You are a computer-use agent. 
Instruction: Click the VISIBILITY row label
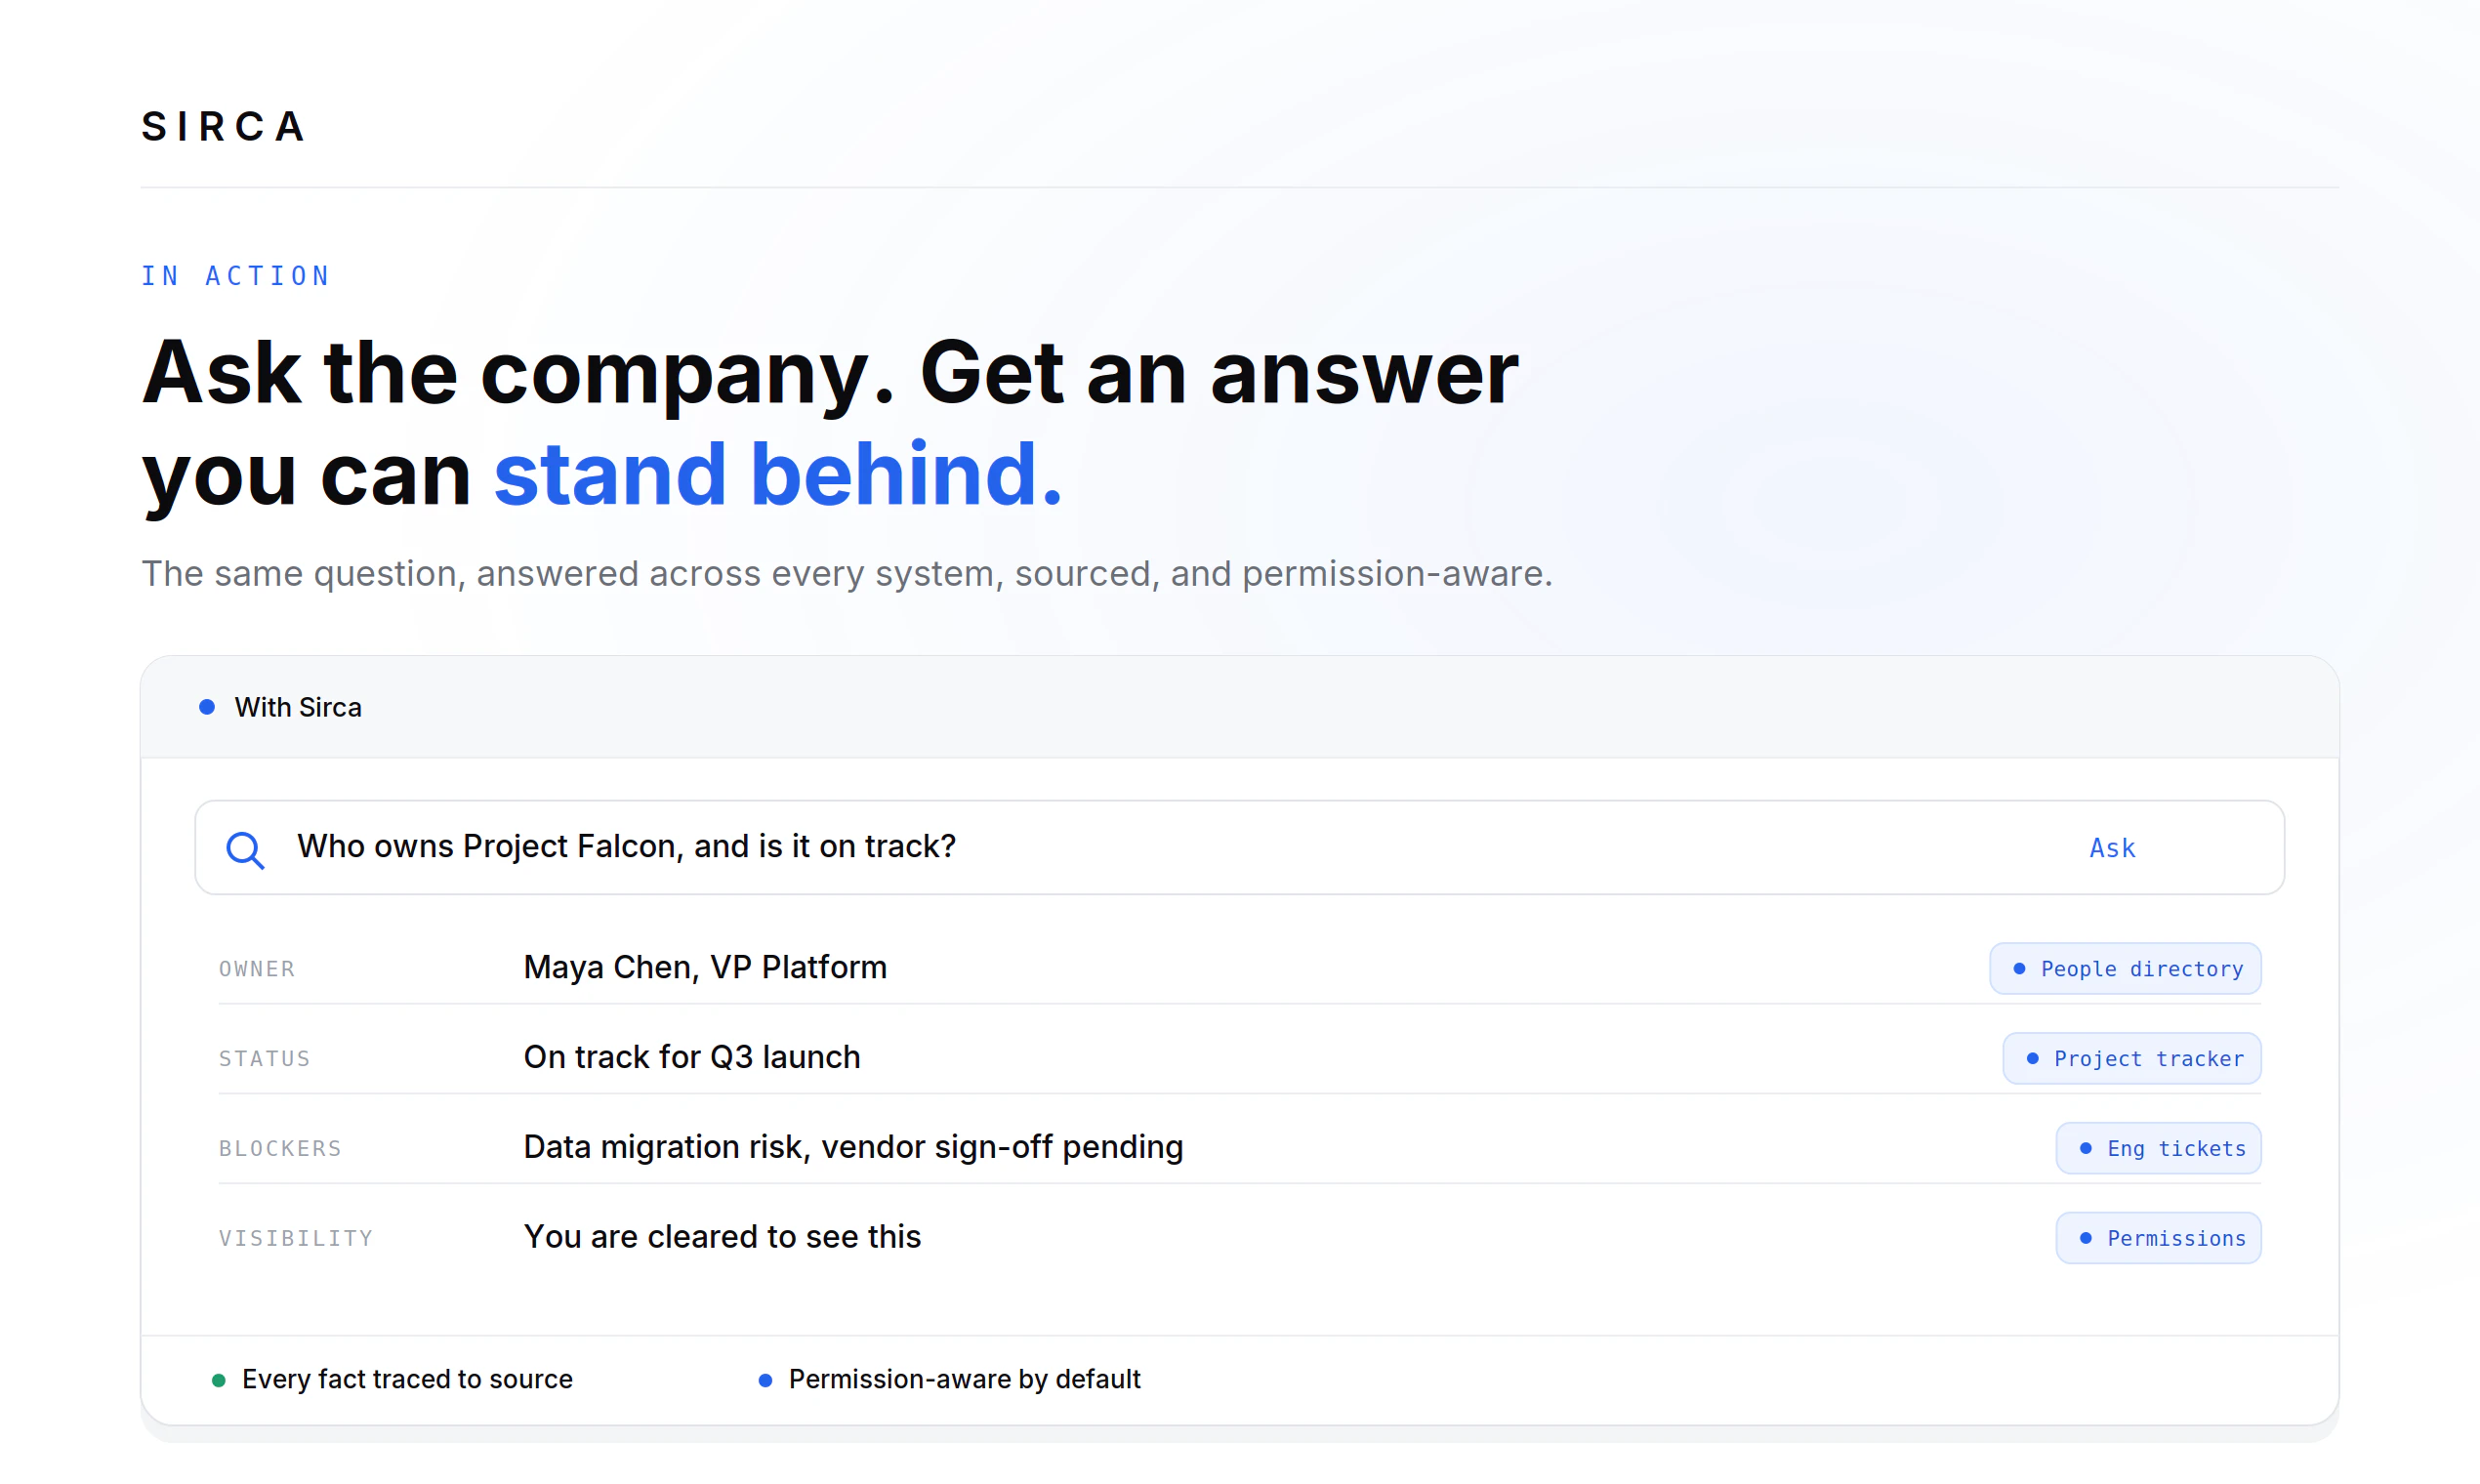tap(296, 1239)
